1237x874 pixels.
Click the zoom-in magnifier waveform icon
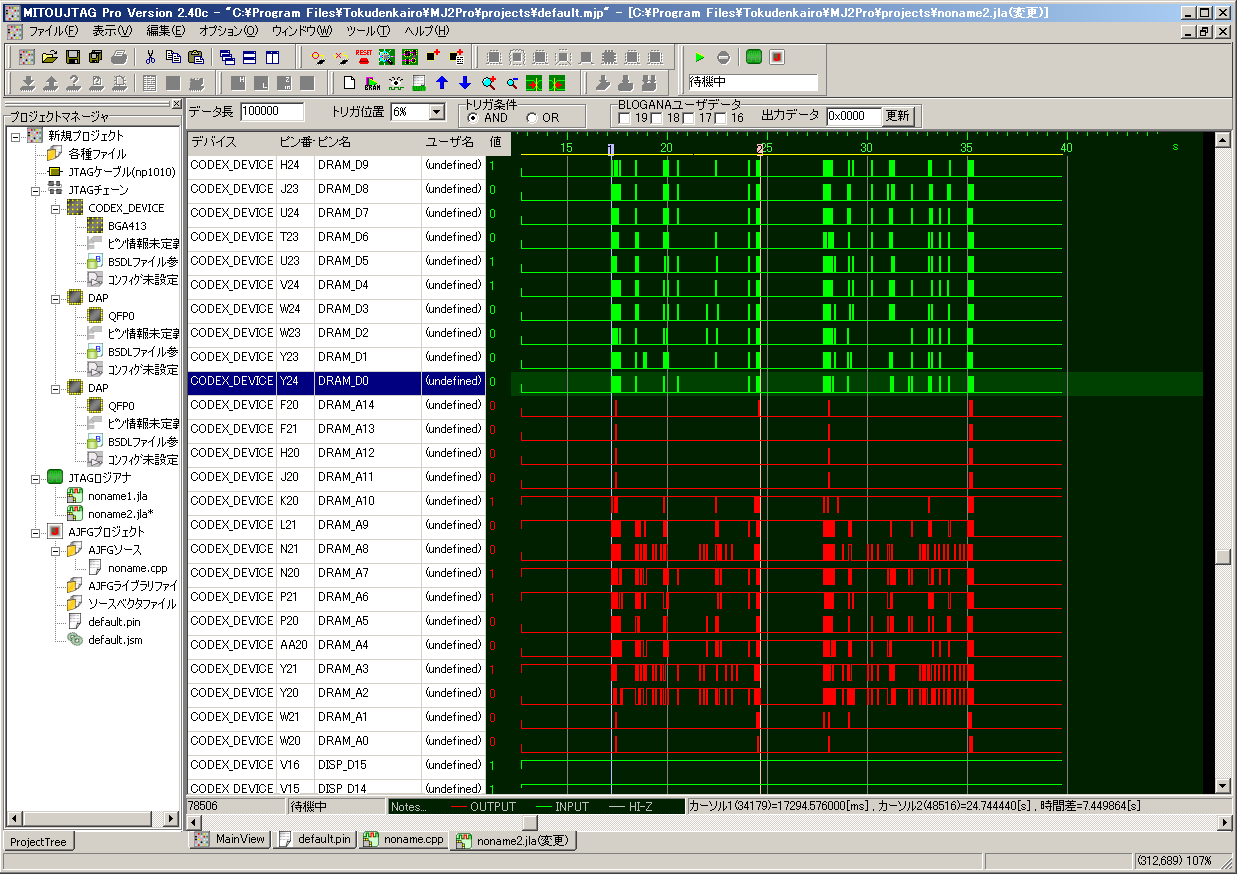click(488, 83)
